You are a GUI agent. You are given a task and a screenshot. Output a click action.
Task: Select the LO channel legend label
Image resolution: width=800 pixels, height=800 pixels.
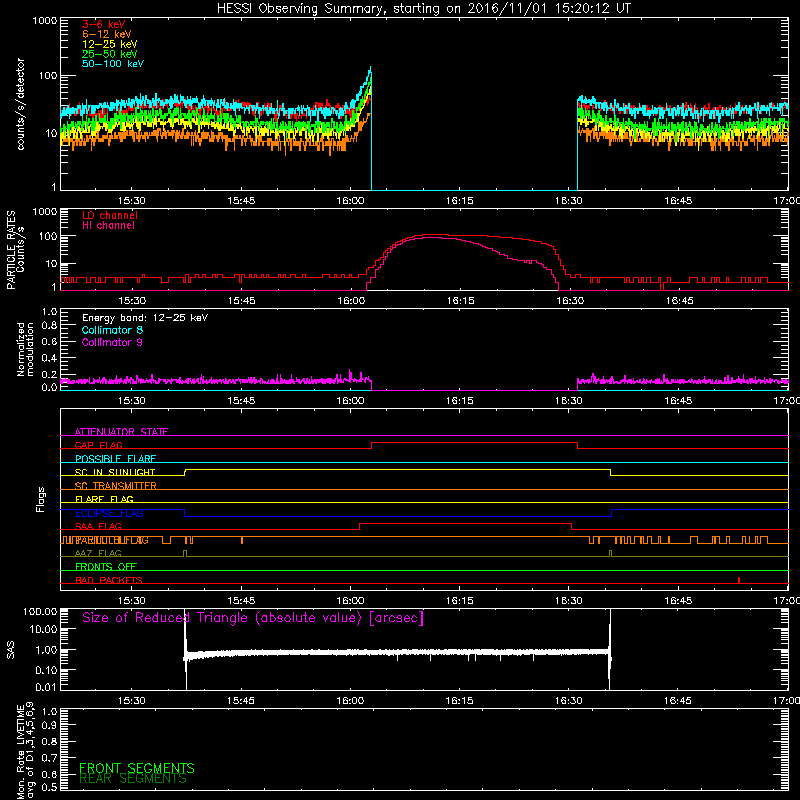[110, 215]
